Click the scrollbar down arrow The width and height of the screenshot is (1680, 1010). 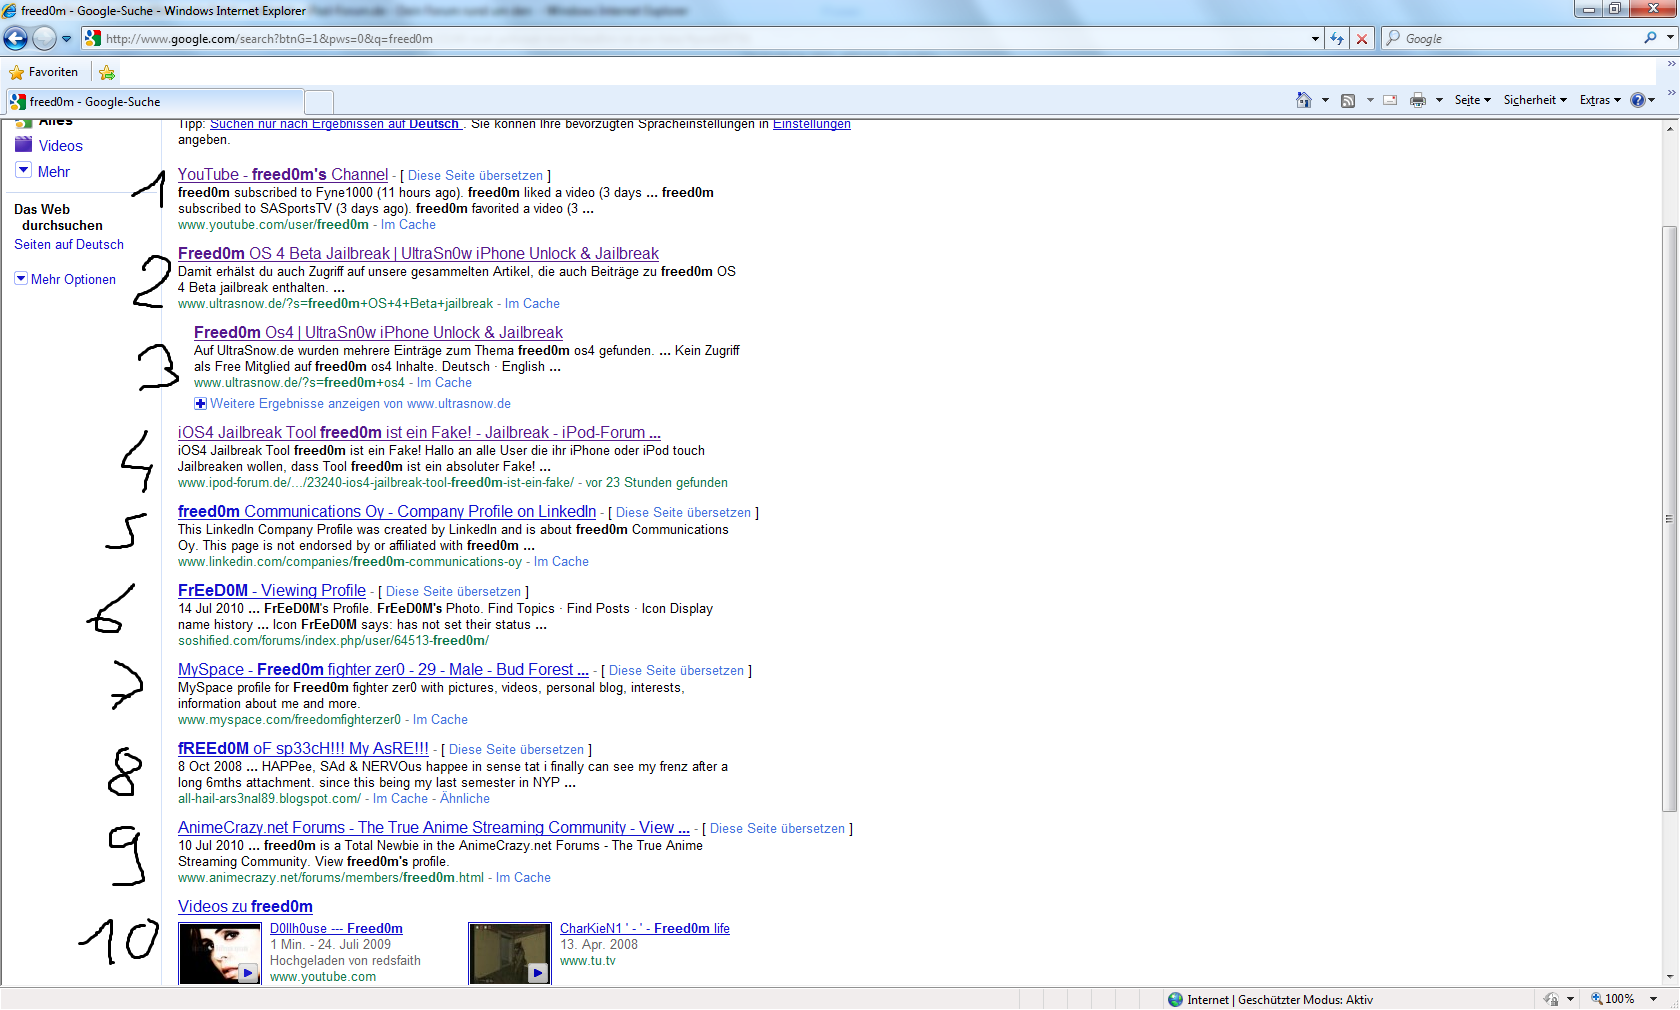coord(1670,977)
